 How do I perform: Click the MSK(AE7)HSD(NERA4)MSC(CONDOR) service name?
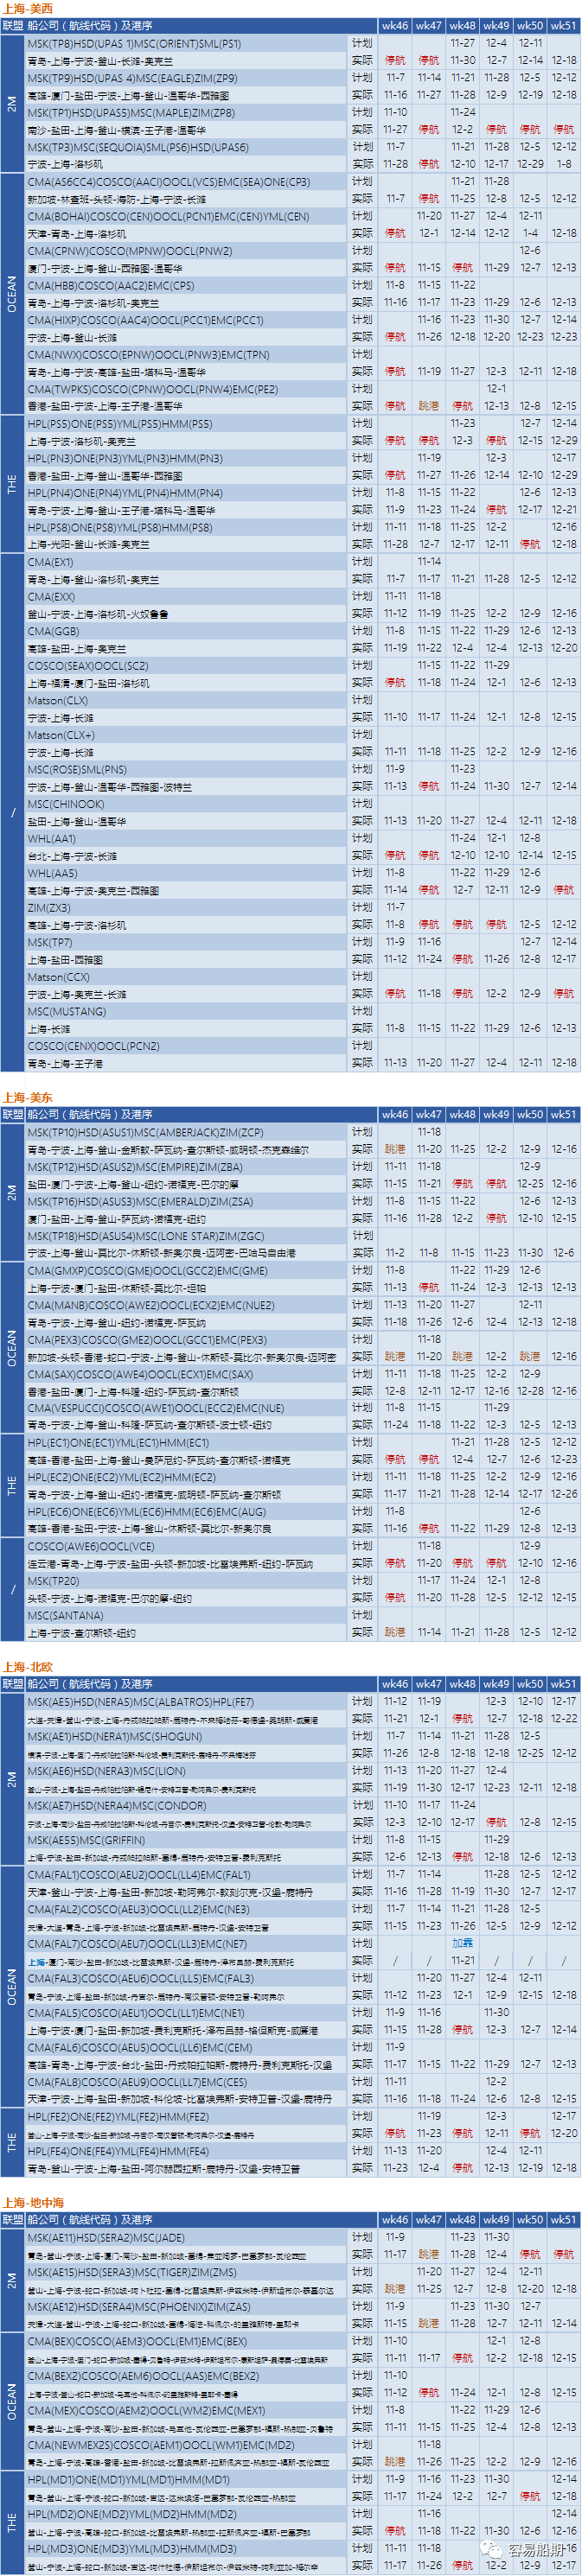[116, 1805]
